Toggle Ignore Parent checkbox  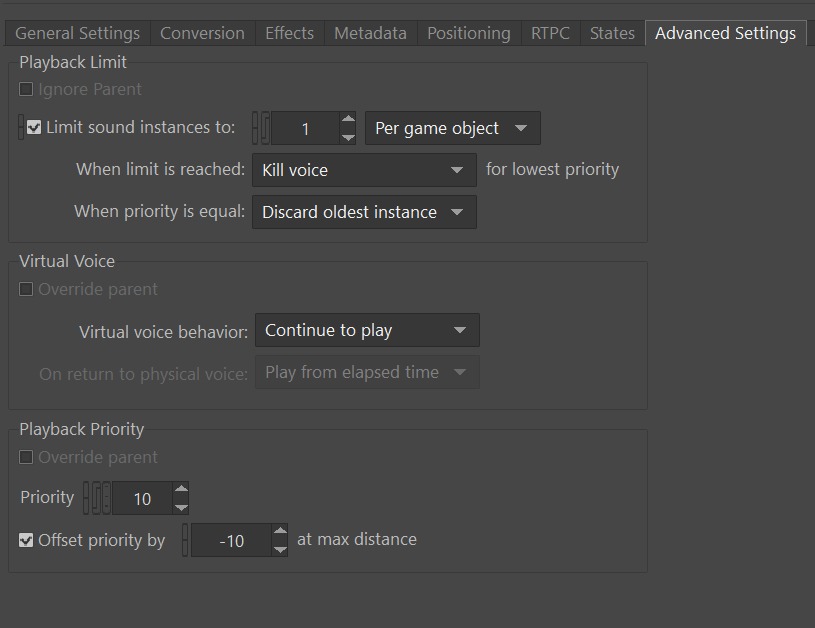[x=26, y=89]
